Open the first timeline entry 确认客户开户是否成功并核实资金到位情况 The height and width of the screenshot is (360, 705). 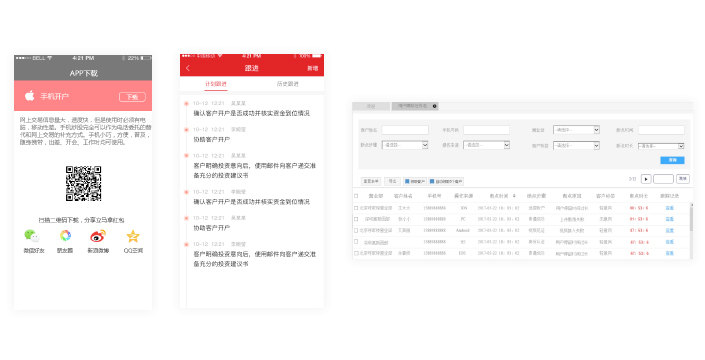[251, 113]
